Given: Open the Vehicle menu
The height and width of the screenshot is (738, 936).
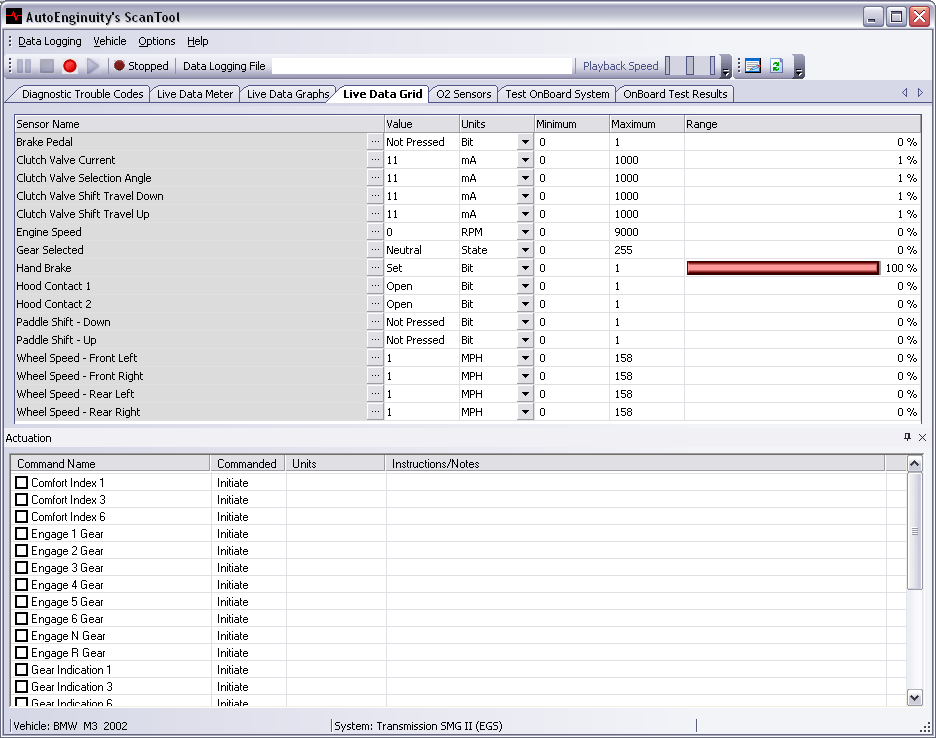Looking at the screenshot, I should tap(110, 41).
